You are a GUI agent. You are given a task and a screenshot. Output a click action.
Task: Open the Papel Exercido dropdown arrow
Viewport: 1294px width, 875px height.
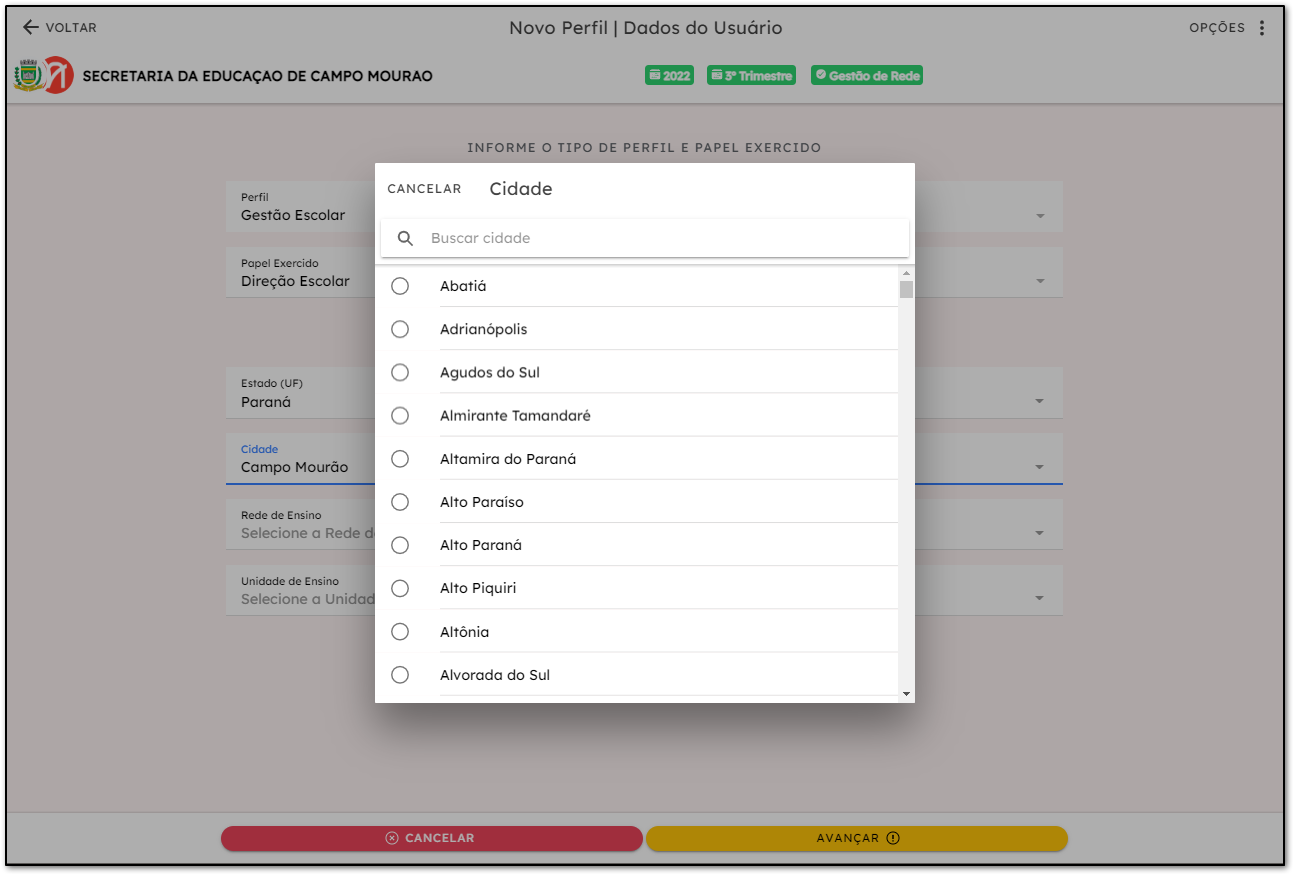1040,281
